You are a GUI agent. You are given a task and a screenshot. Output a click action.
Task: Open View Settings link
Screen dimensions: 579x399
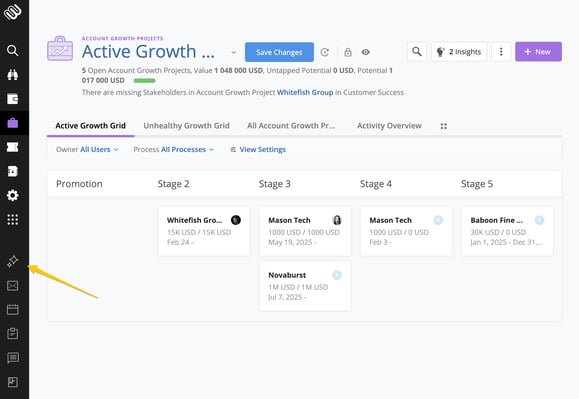pyautogui.click(x=258, y=149)
